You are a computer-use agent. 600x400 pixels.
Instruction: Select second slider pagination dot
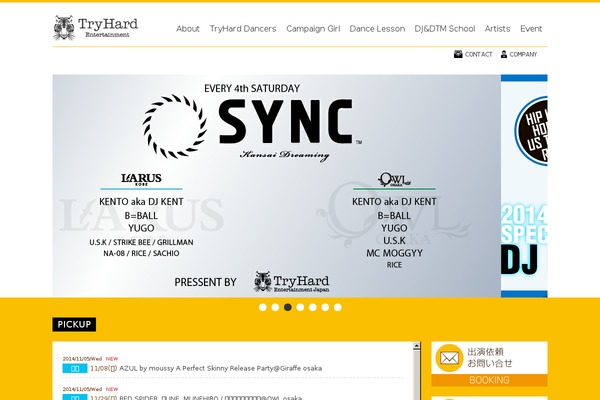click(x=275, y=307)
